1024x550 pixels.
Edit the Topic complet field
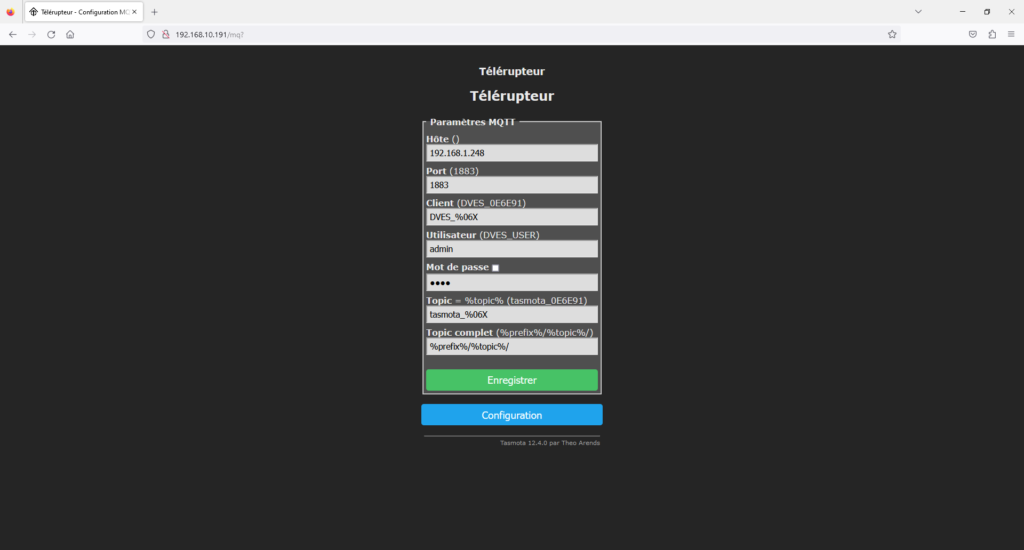(x=511, y=346)
